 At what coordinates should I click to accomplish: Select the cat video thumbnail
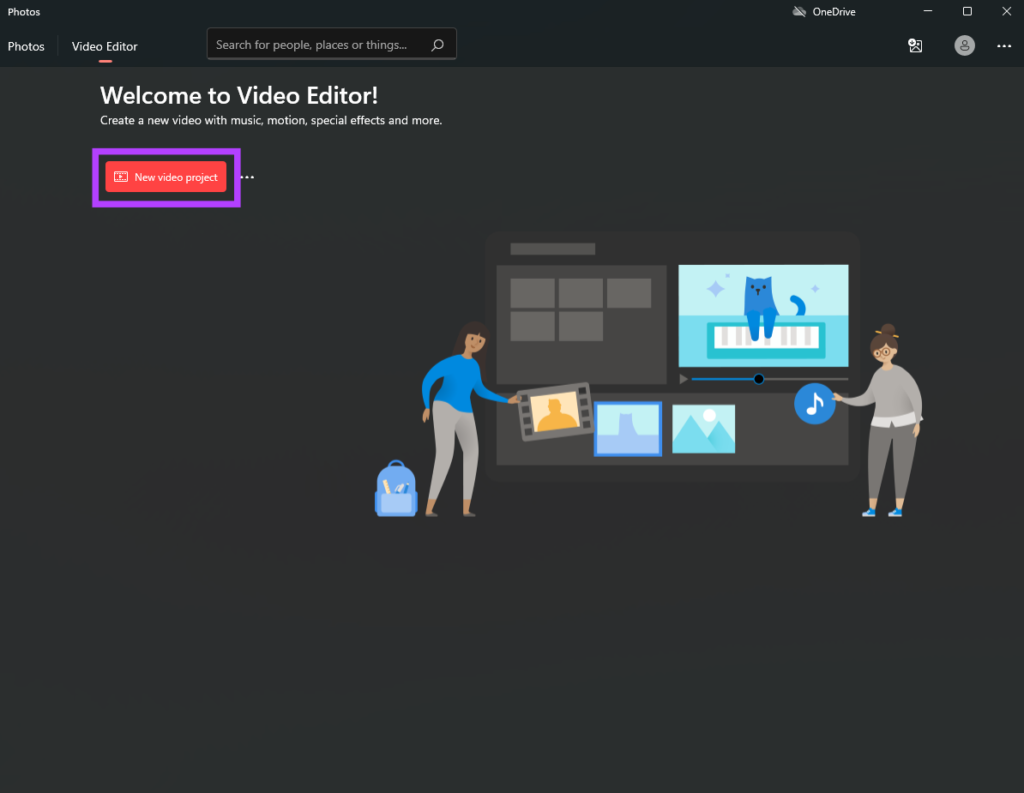(x=763, y=315)
